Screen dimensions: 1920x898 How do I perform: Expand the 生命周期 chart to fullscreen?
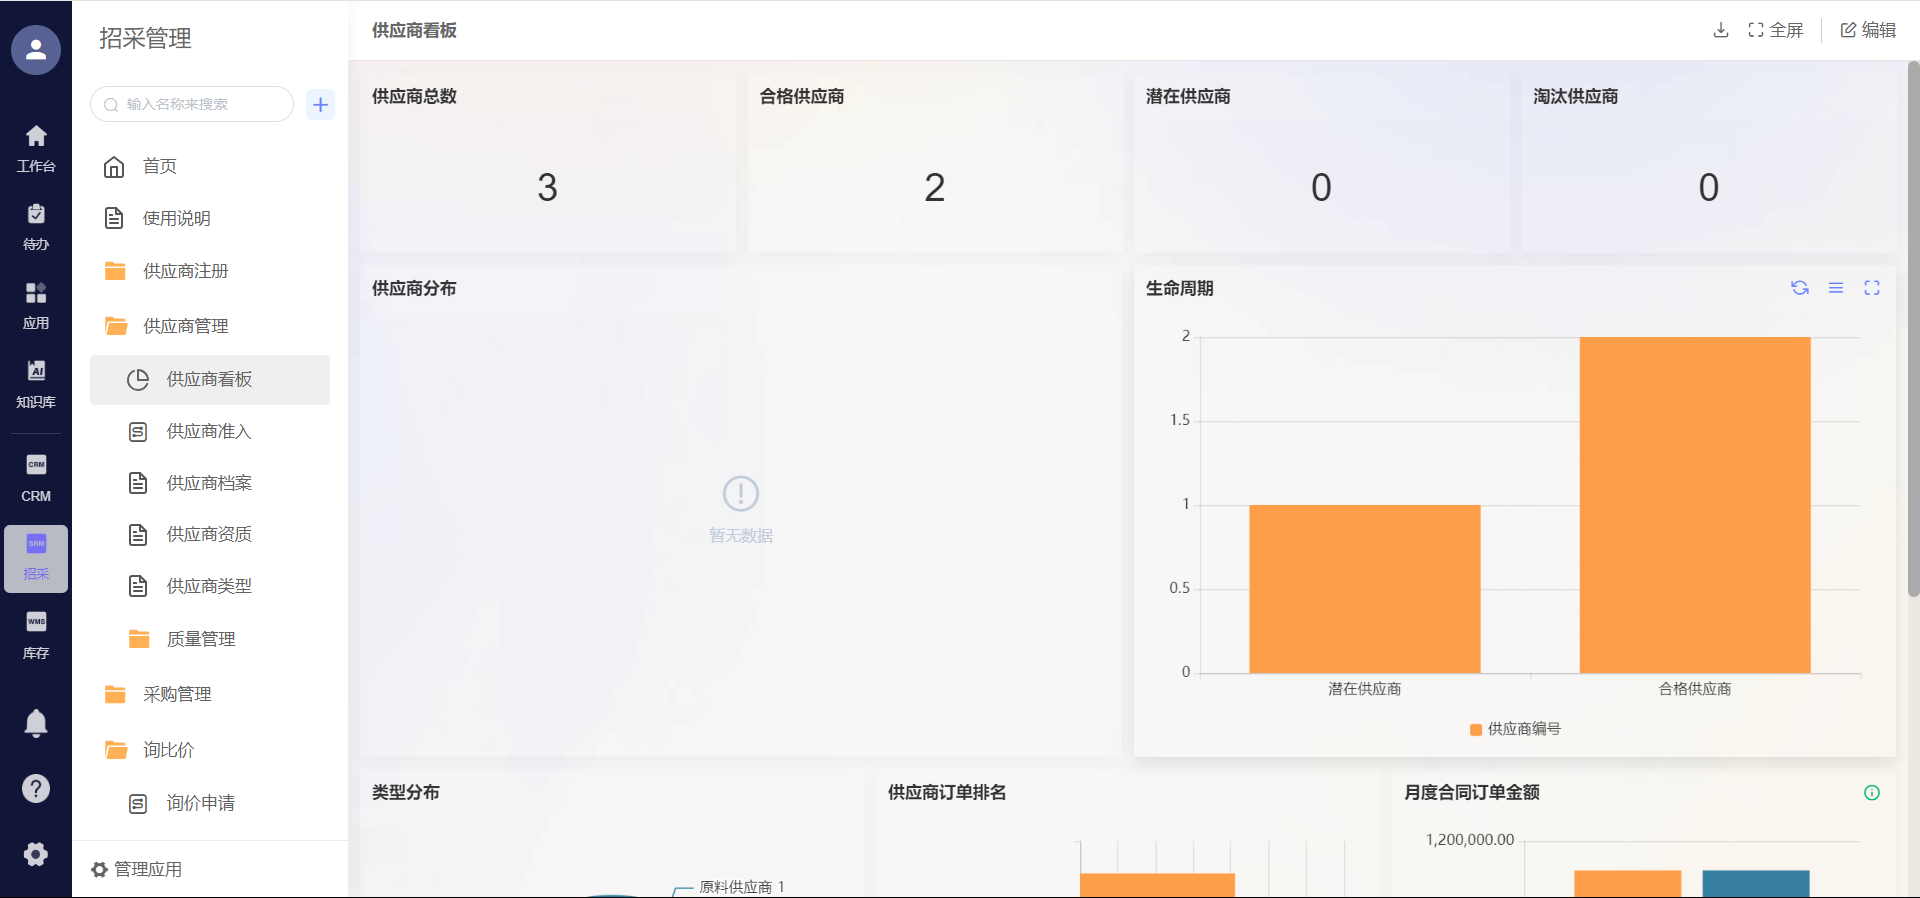click(x=1872, y=288)
